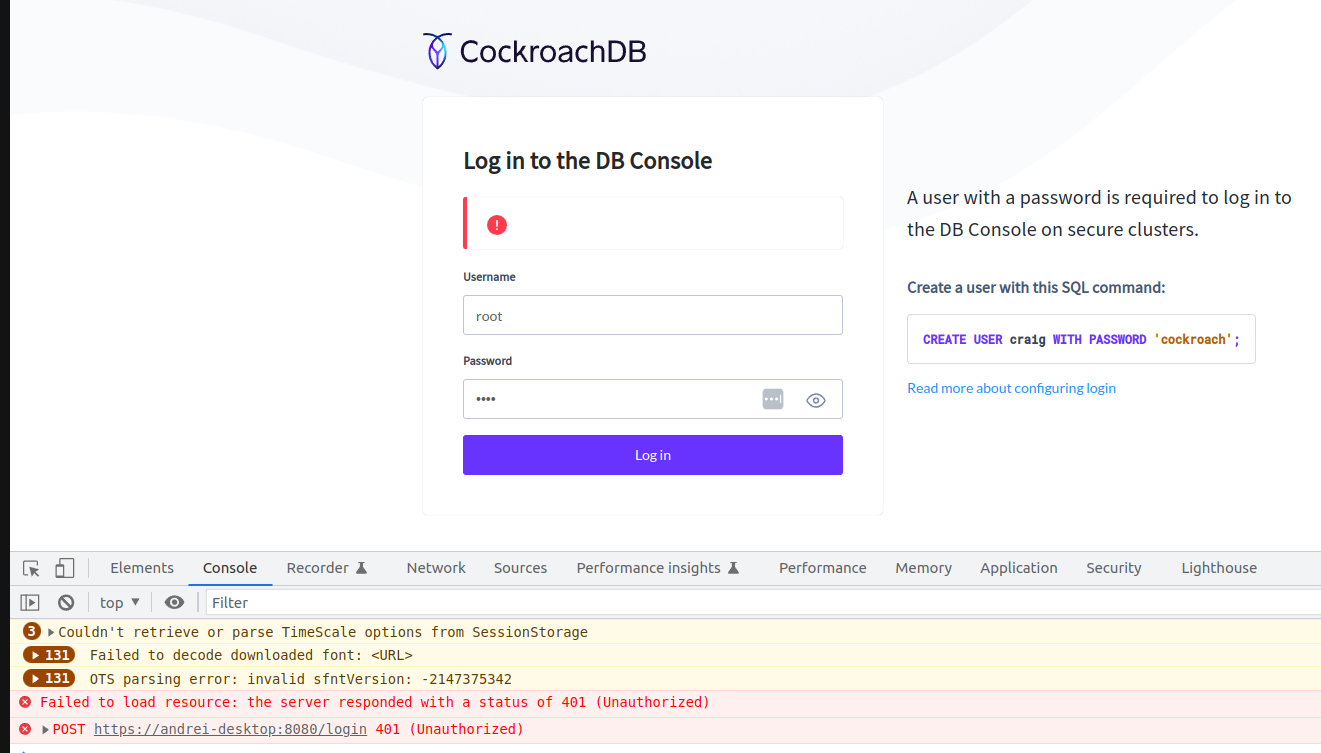Switch to the Elements tab
This screenshot has height=753, width=1321.
tap(142, 568)
